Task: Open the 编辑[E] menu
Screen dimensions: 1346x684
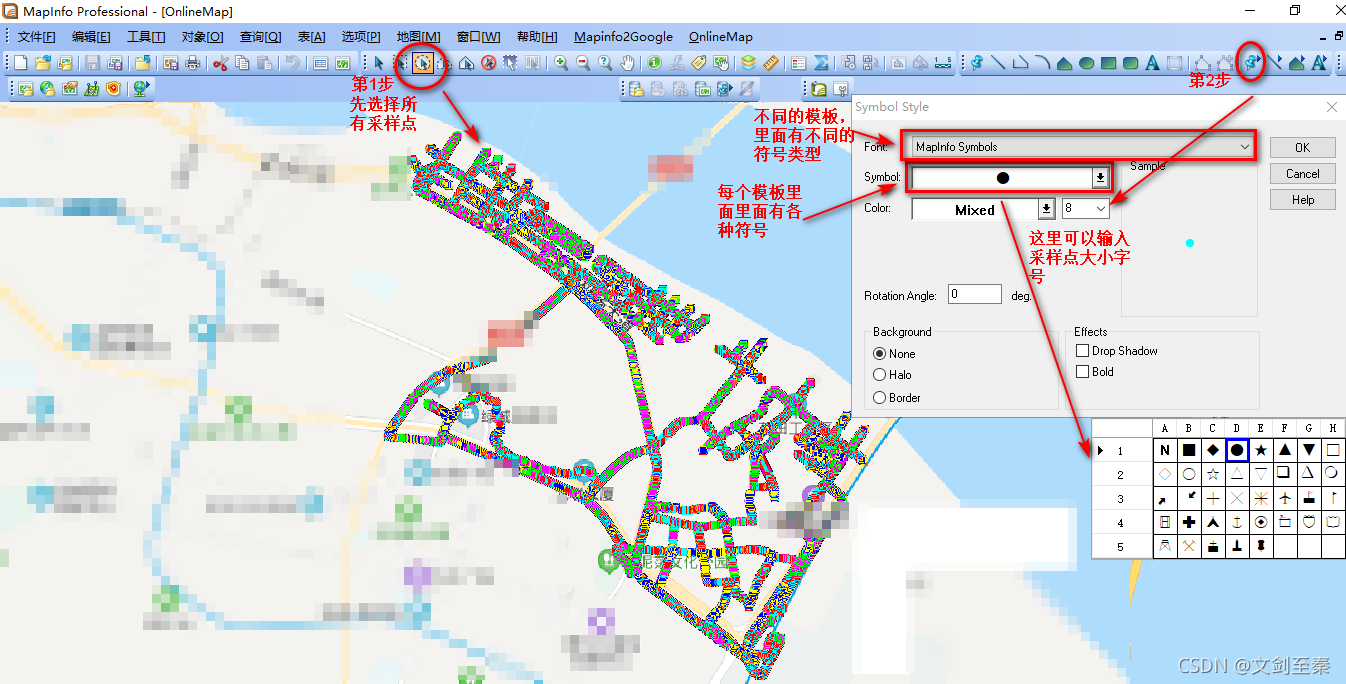Action: (91, 37)
